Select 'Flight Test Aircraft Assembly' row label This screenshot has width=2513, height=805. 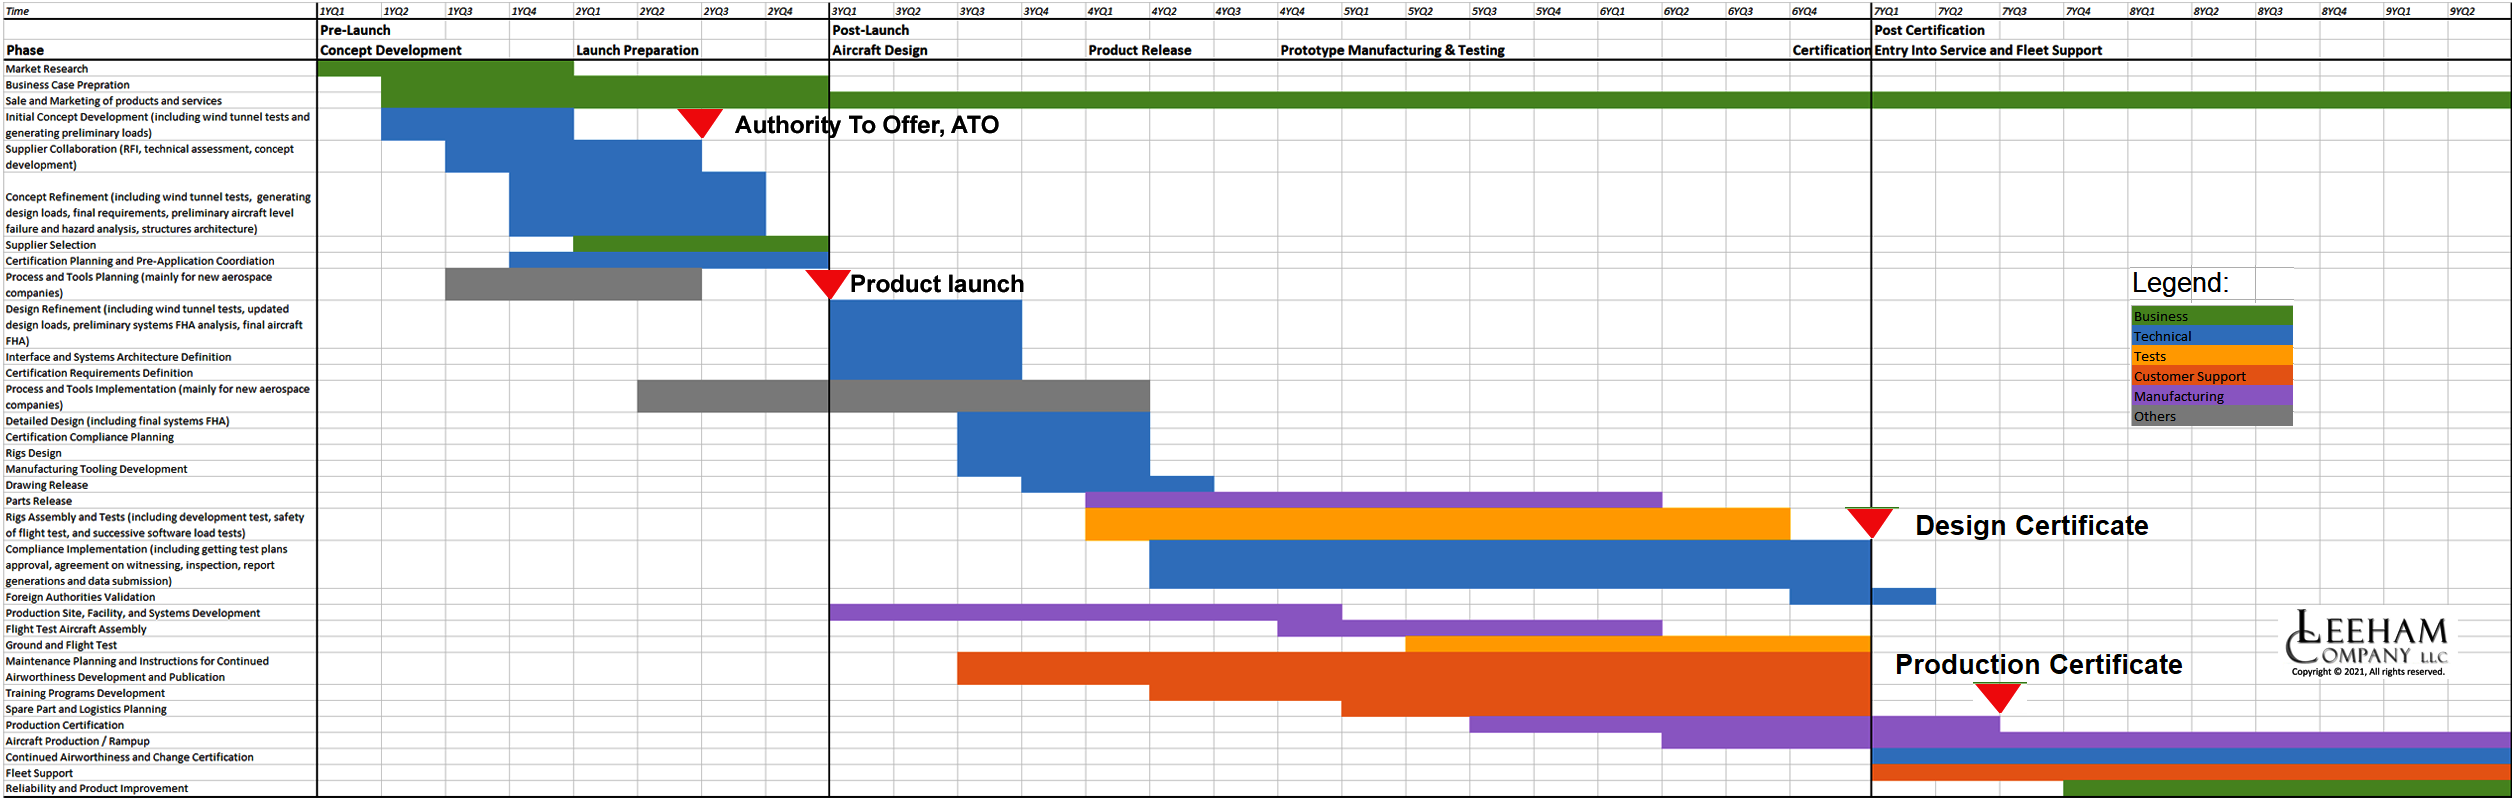click(x=76, y=629)
